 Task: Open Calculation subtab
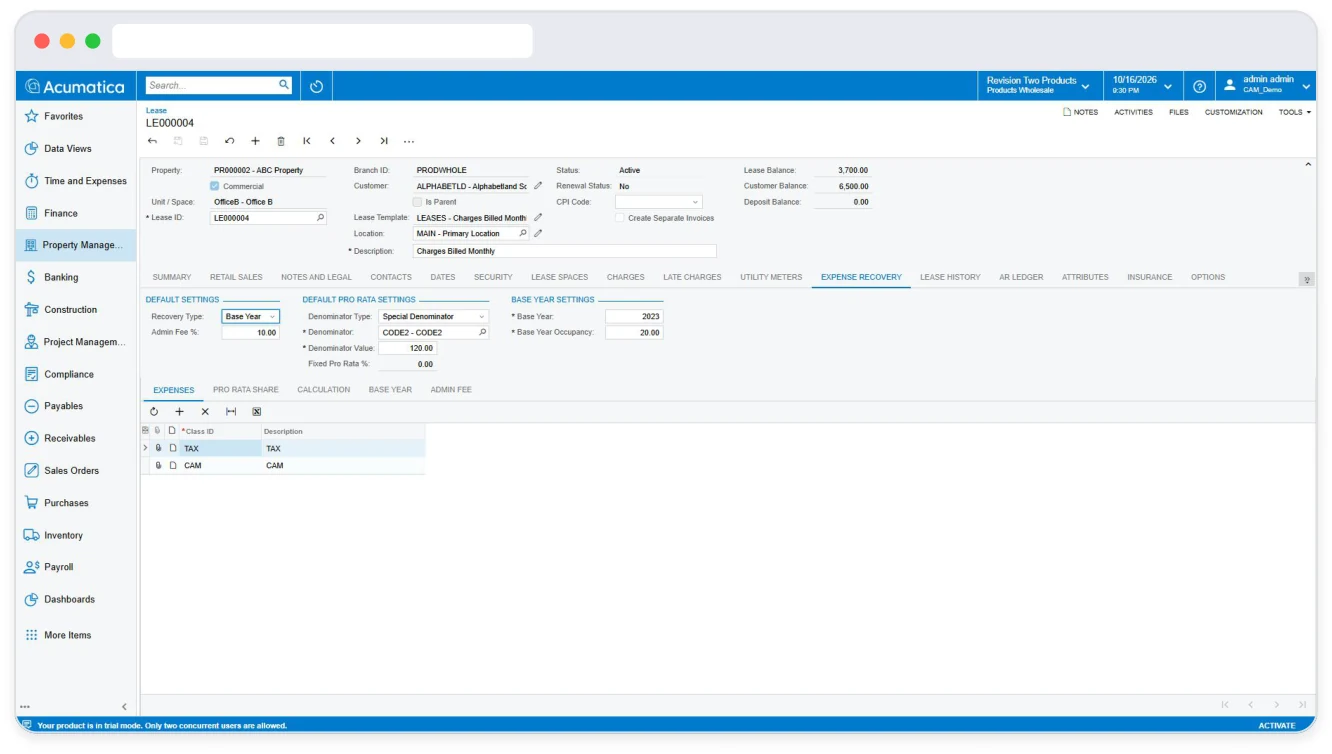click(x=324, y=389)
